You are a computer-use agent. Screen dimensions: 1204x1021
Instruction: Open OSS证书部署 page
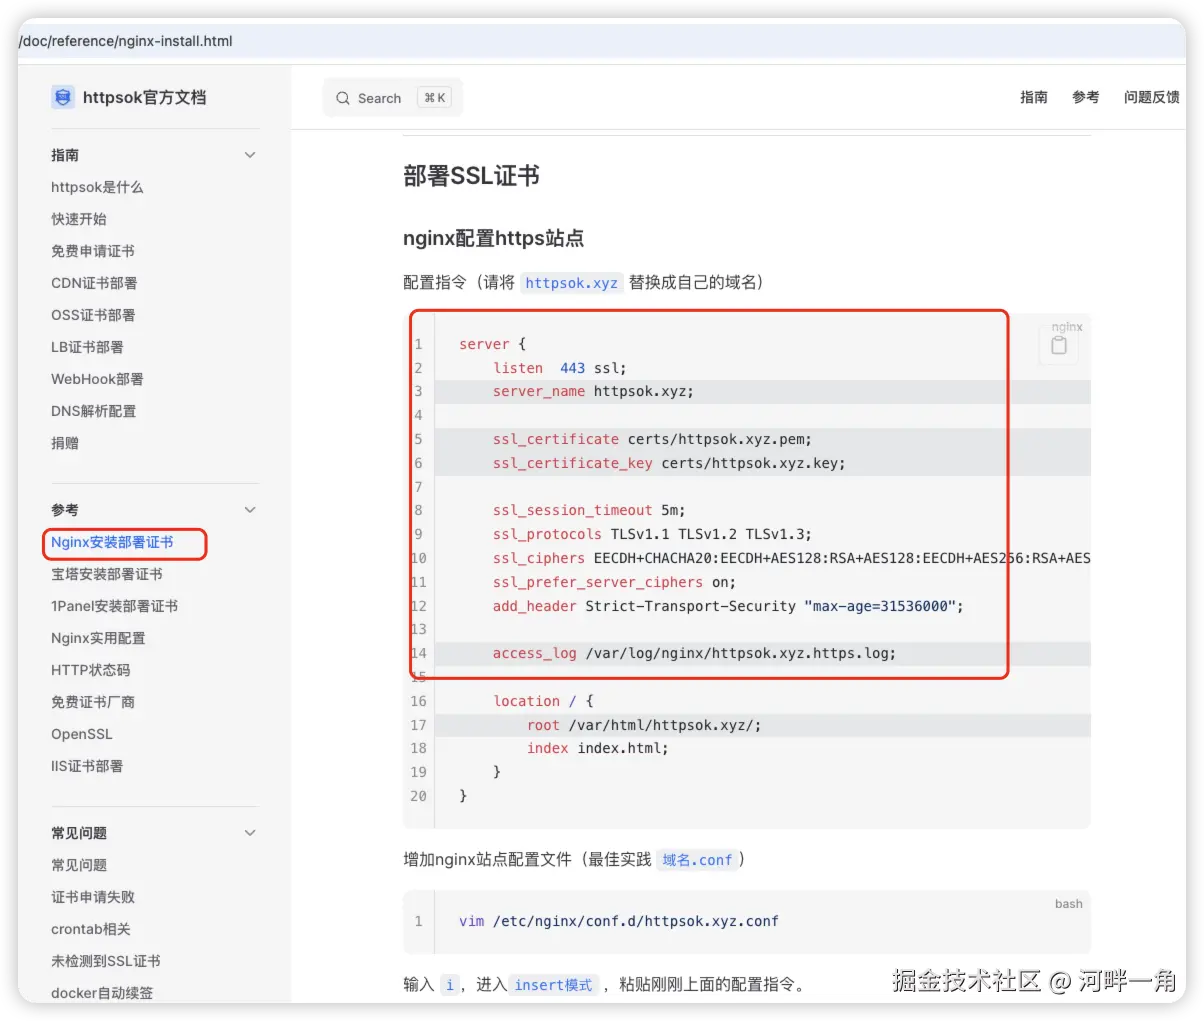tap(93, 315)
